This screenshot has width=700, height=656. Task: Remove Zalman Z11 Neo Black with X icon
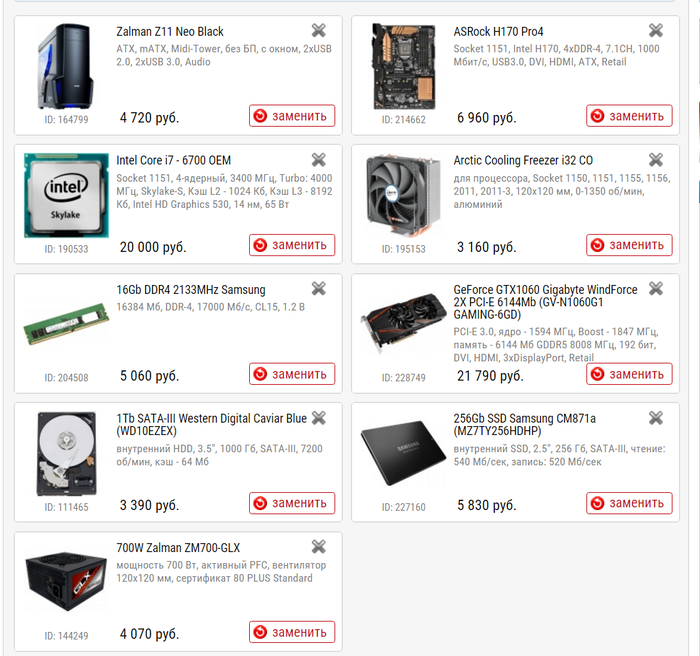(318, 30)
